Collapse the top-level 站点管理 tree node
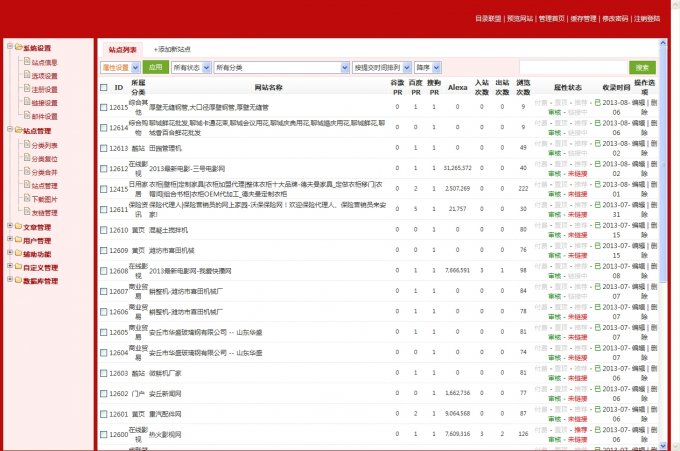The width and height of the screenshot is (680, 451). pos(10,129)
